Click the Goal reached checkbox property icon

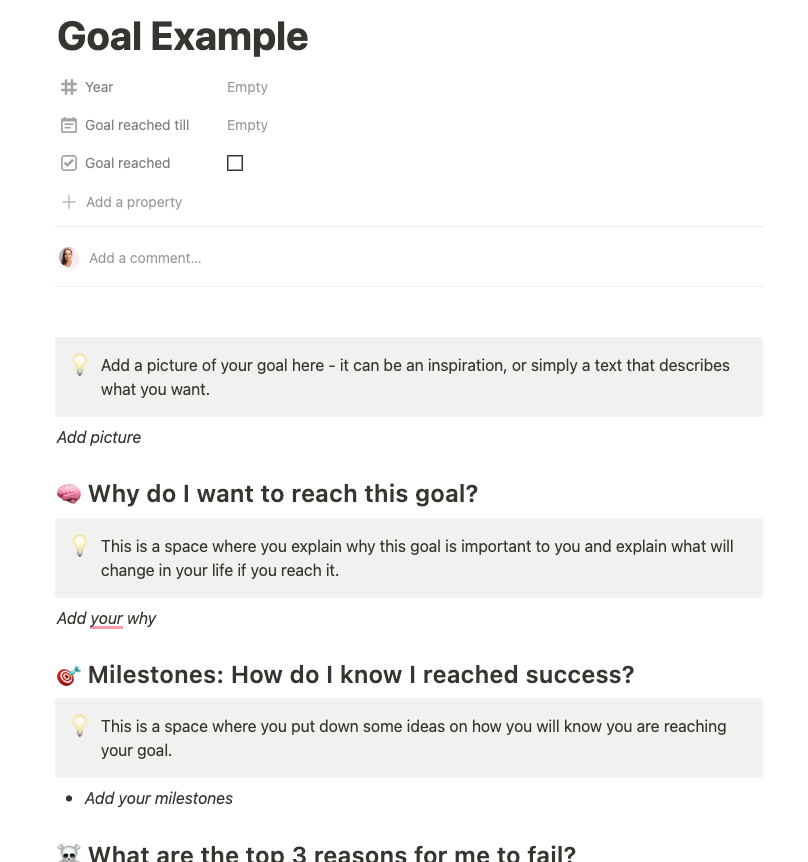pyautogui.click(x=69, y=163)
